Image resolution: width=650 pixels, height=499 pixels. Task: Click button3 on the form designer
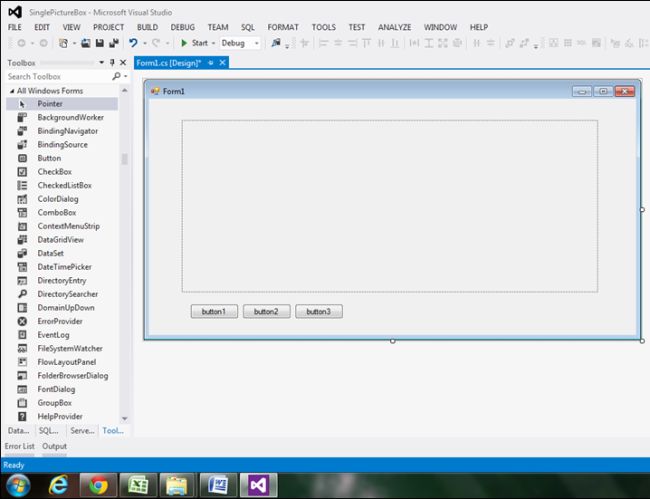pos(318,312)
